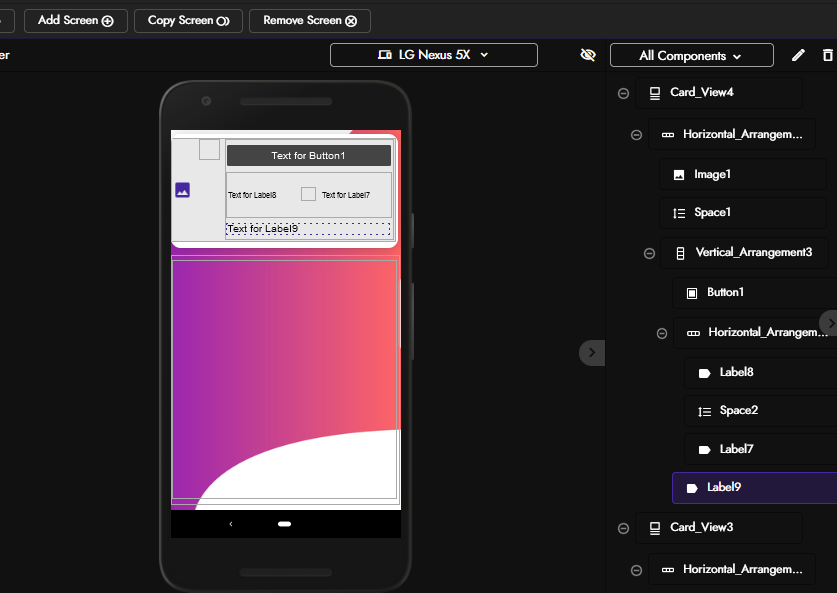Toggle hidden components visibility eye icon
Image resolution: width=837 pixels, height=593 pixels.
(x=588, y=55)
